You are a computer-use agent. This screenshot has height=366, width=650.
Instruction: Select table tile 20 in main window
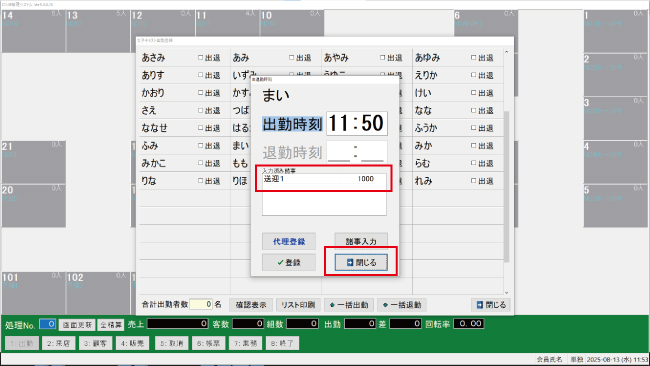coord(33,206)
